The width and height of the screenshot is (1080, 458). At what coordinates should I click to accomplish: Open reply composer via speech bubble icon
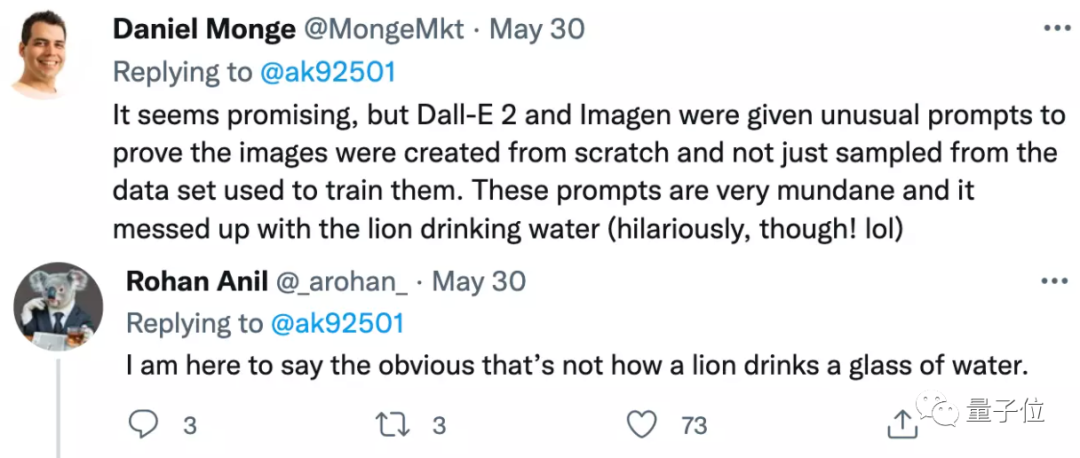pyautogui.click(x=143, y=424)
